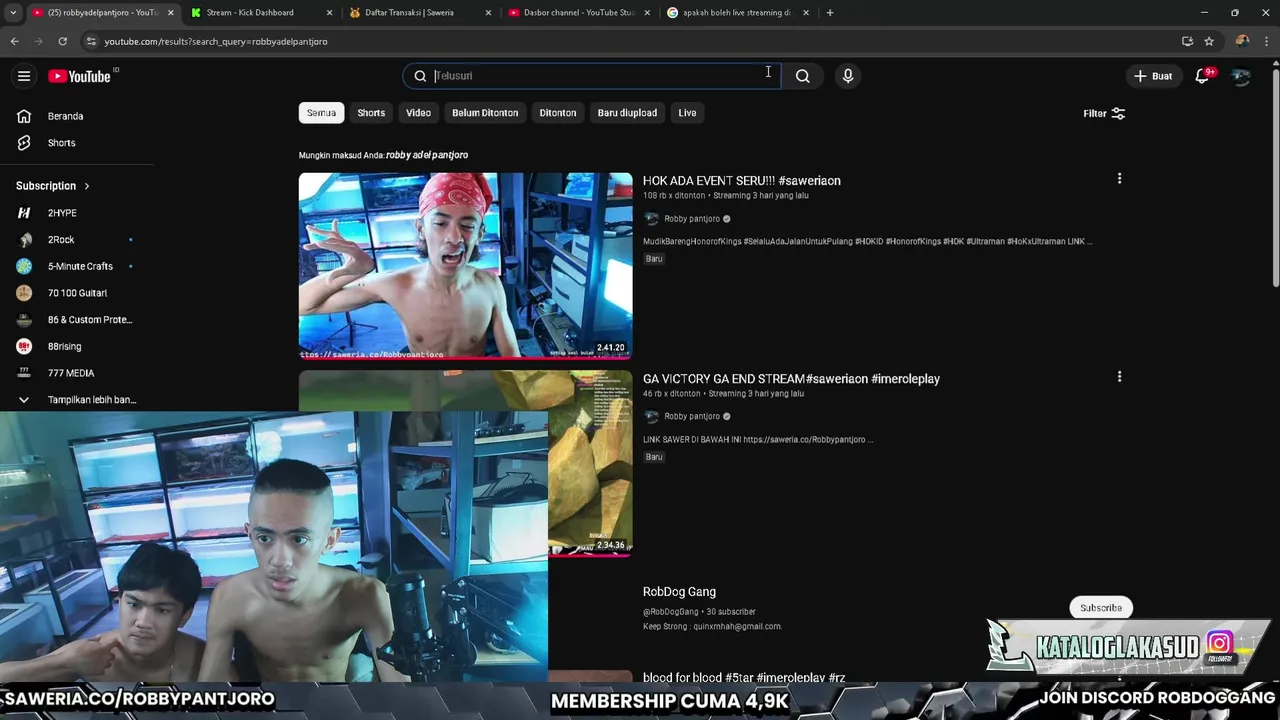Open Robby pantjoro channel under first video
1280x720 pixels.
pyautogui.click(x=692, y=219)
